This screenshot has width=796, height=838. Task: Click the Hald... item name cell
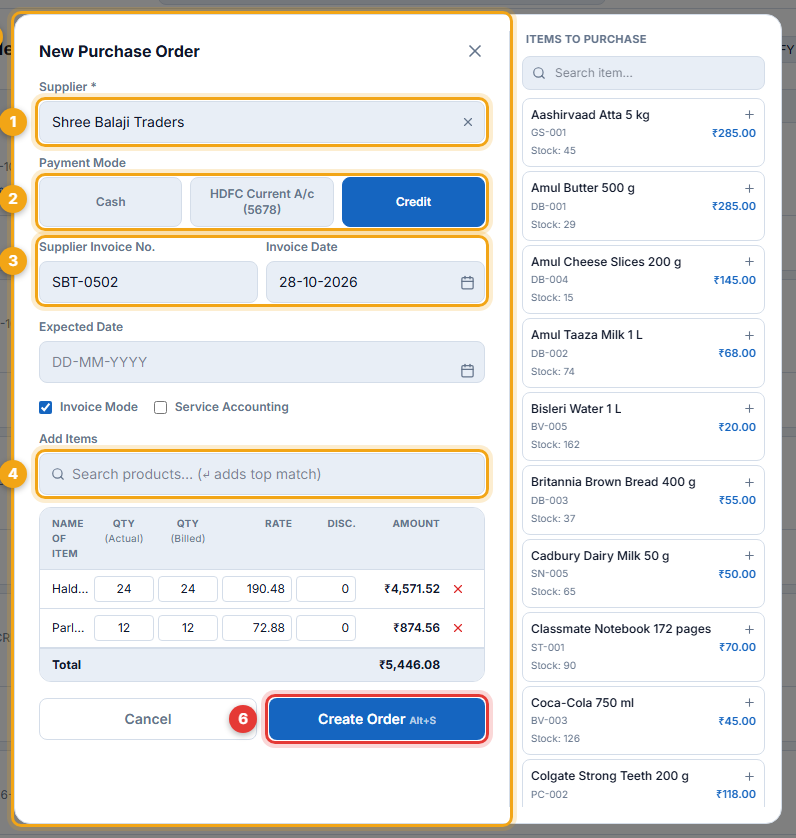coord(70,589)
